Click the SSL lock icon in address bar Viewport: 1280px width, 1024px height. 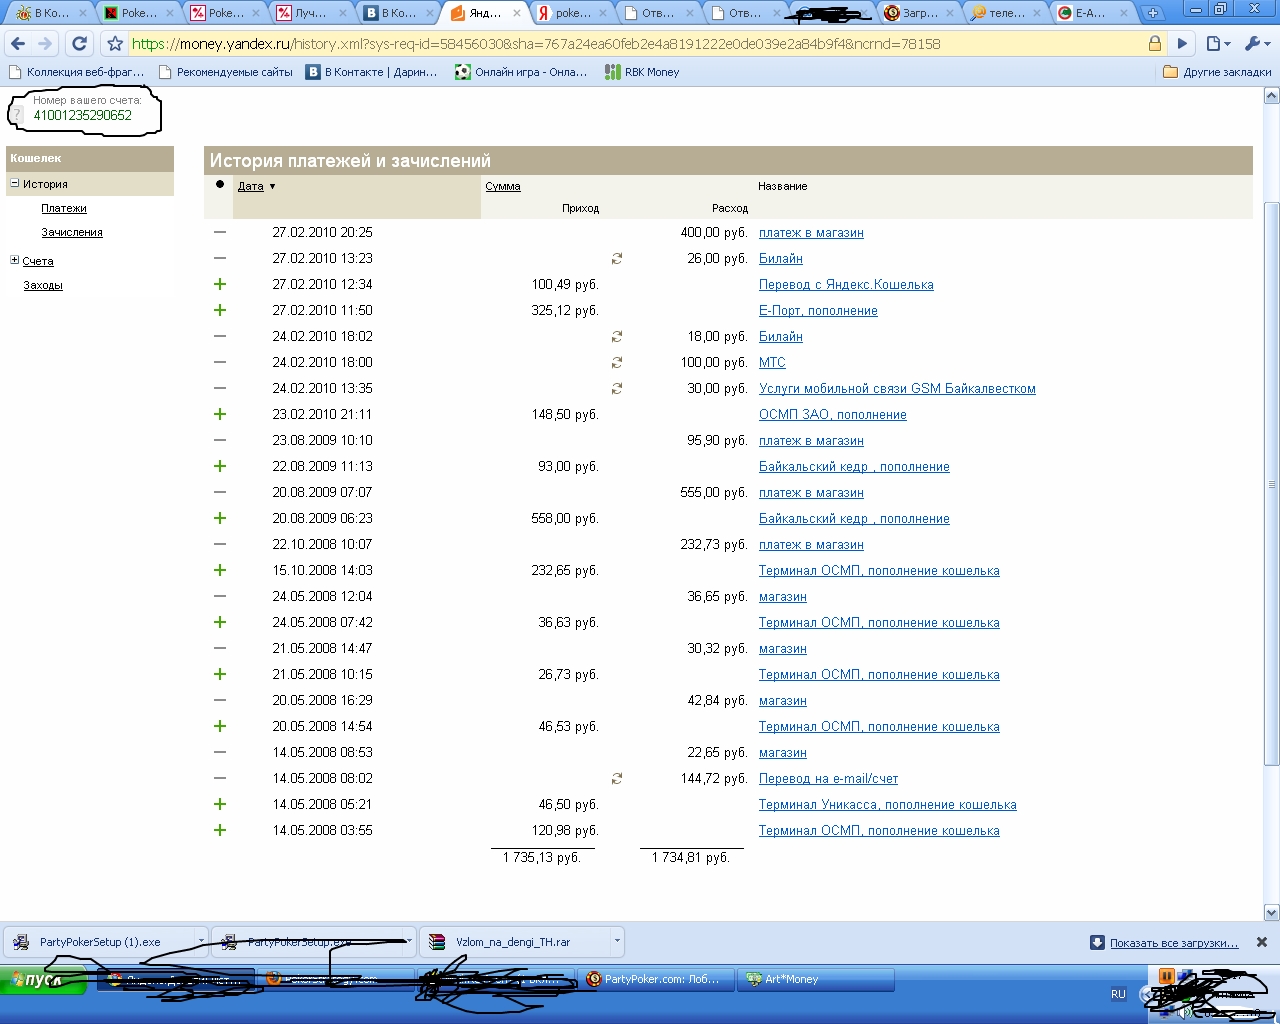1155,44
